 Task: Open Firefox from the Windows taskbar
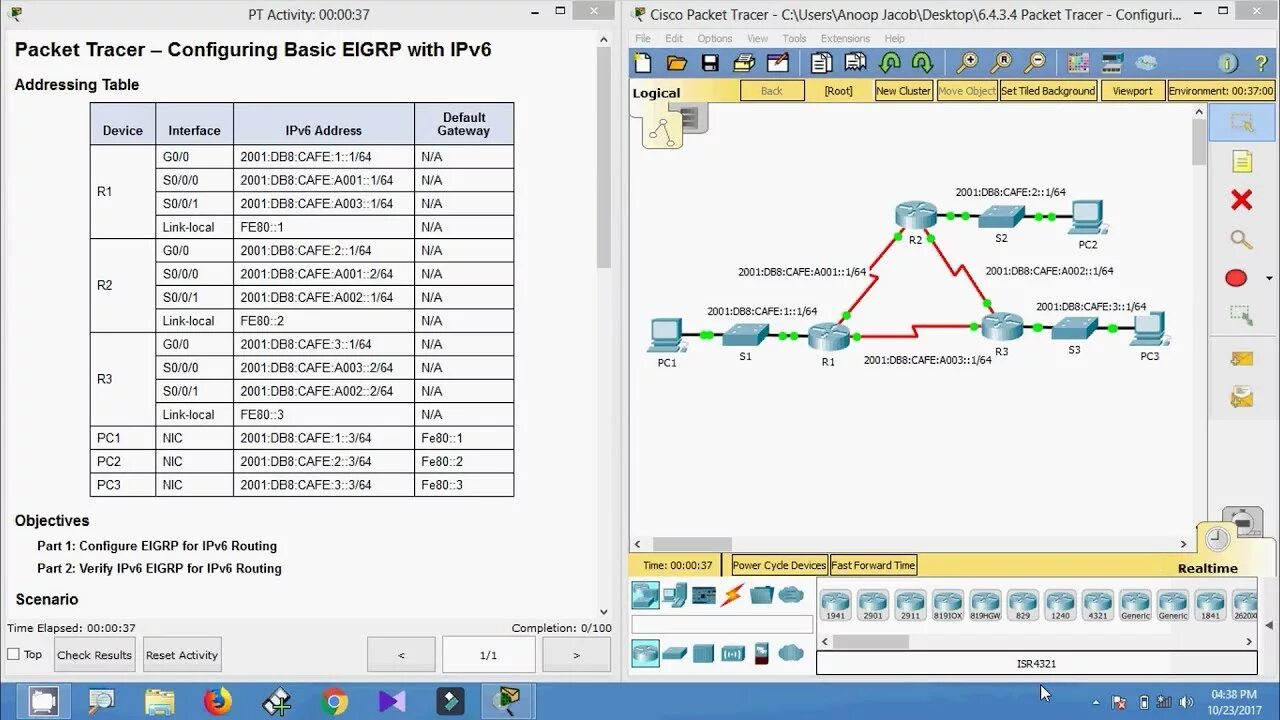[x=217, y=702]
